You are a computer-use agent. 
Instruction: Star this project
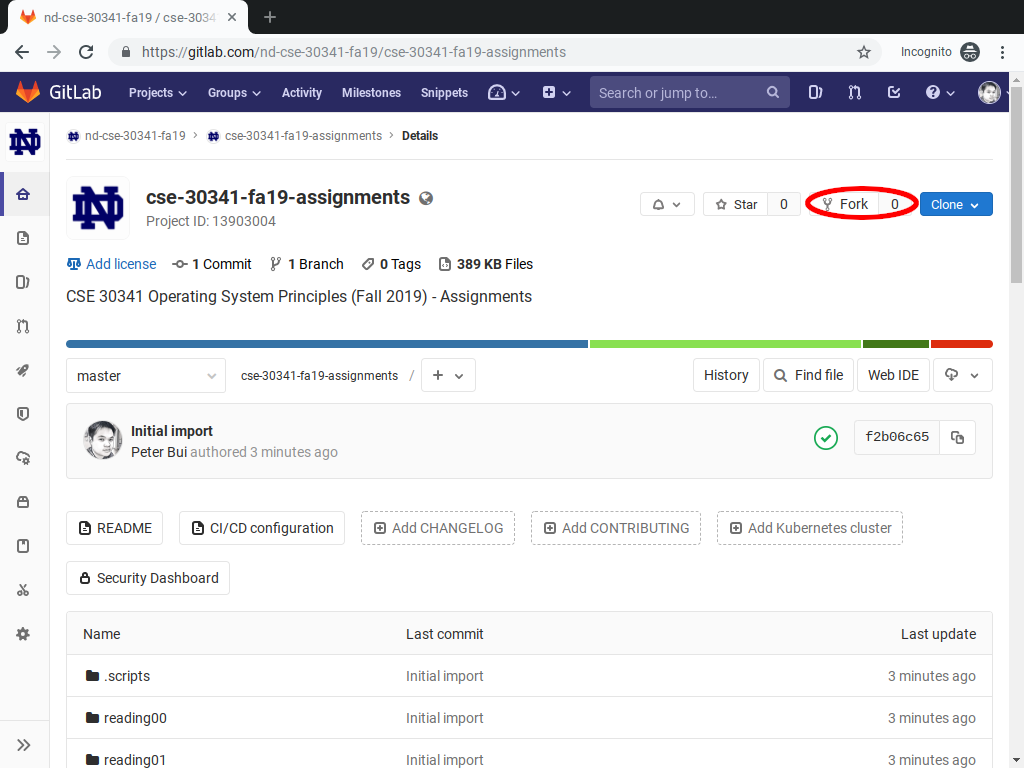(735, 204)
